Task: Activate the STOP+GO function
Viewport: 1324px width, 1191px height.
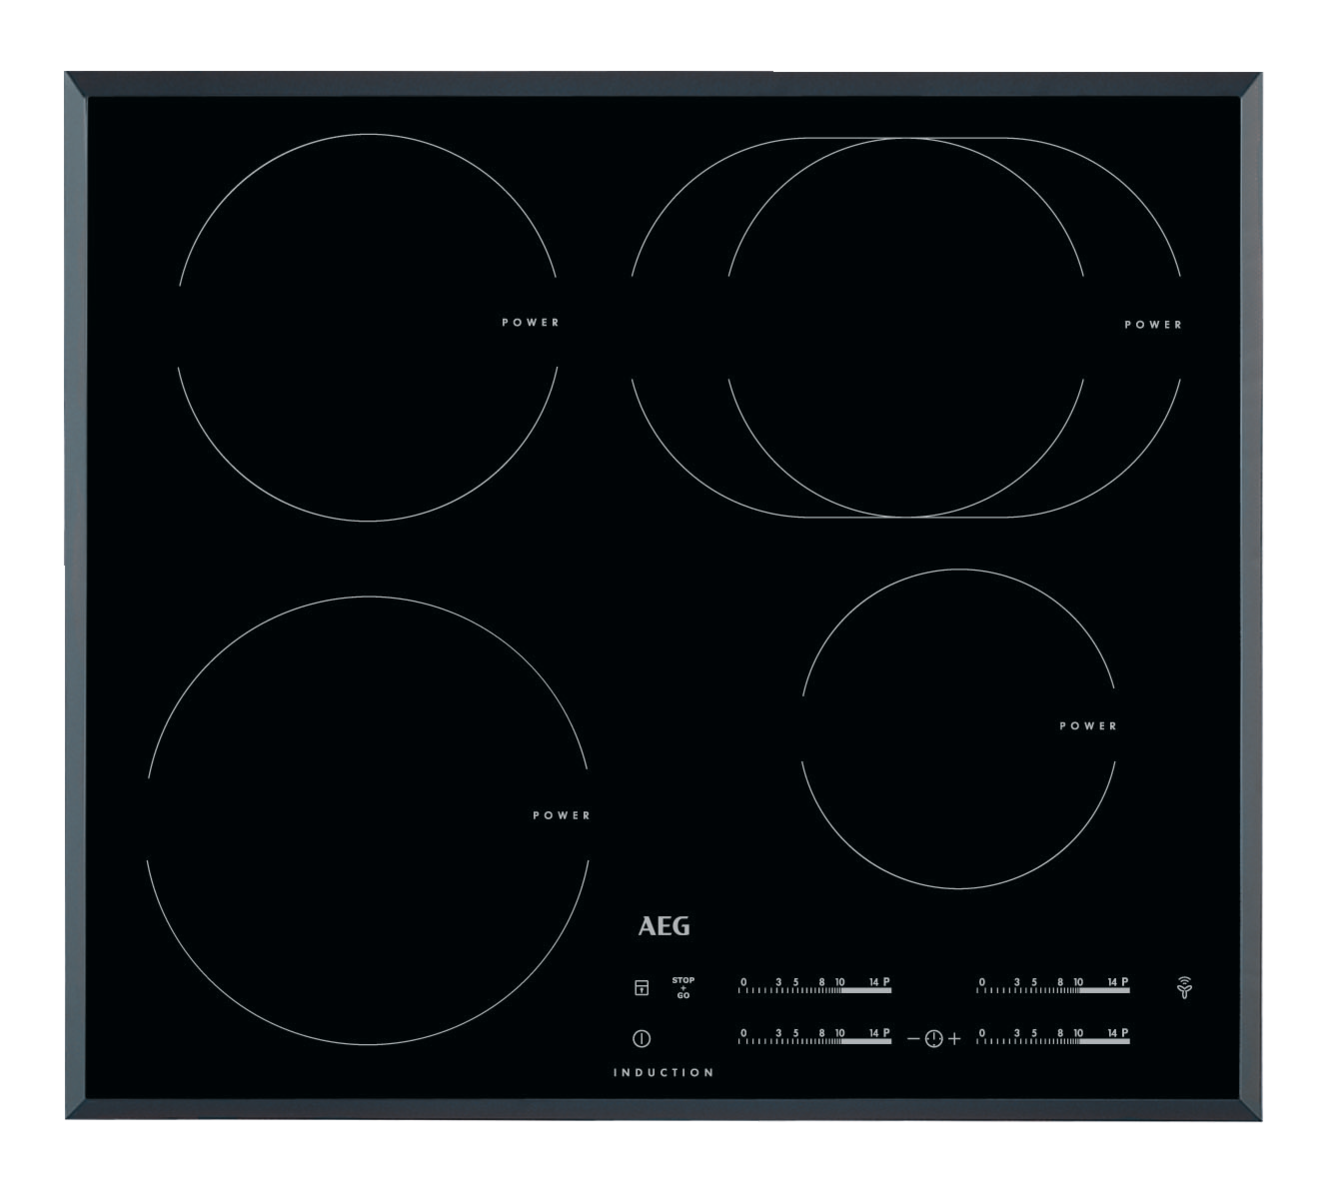Action: (683, 988)
